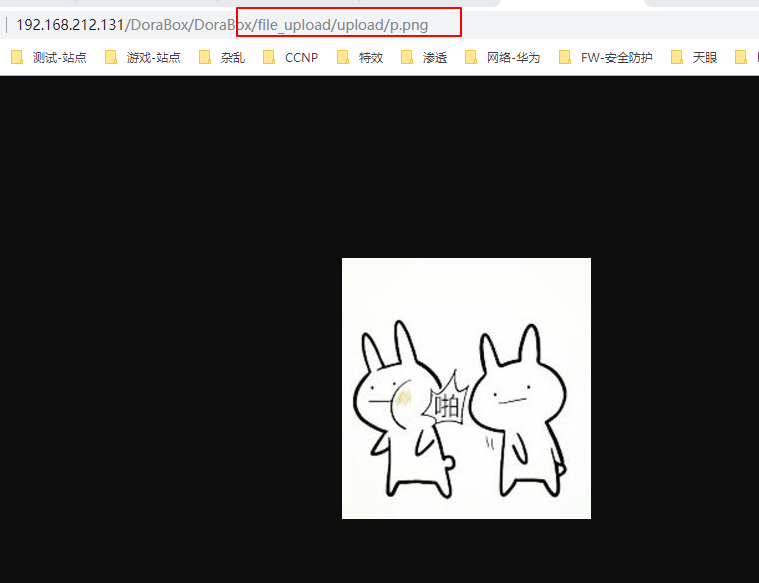Open the 测试-站点 bookmark folder

(49, 58)
